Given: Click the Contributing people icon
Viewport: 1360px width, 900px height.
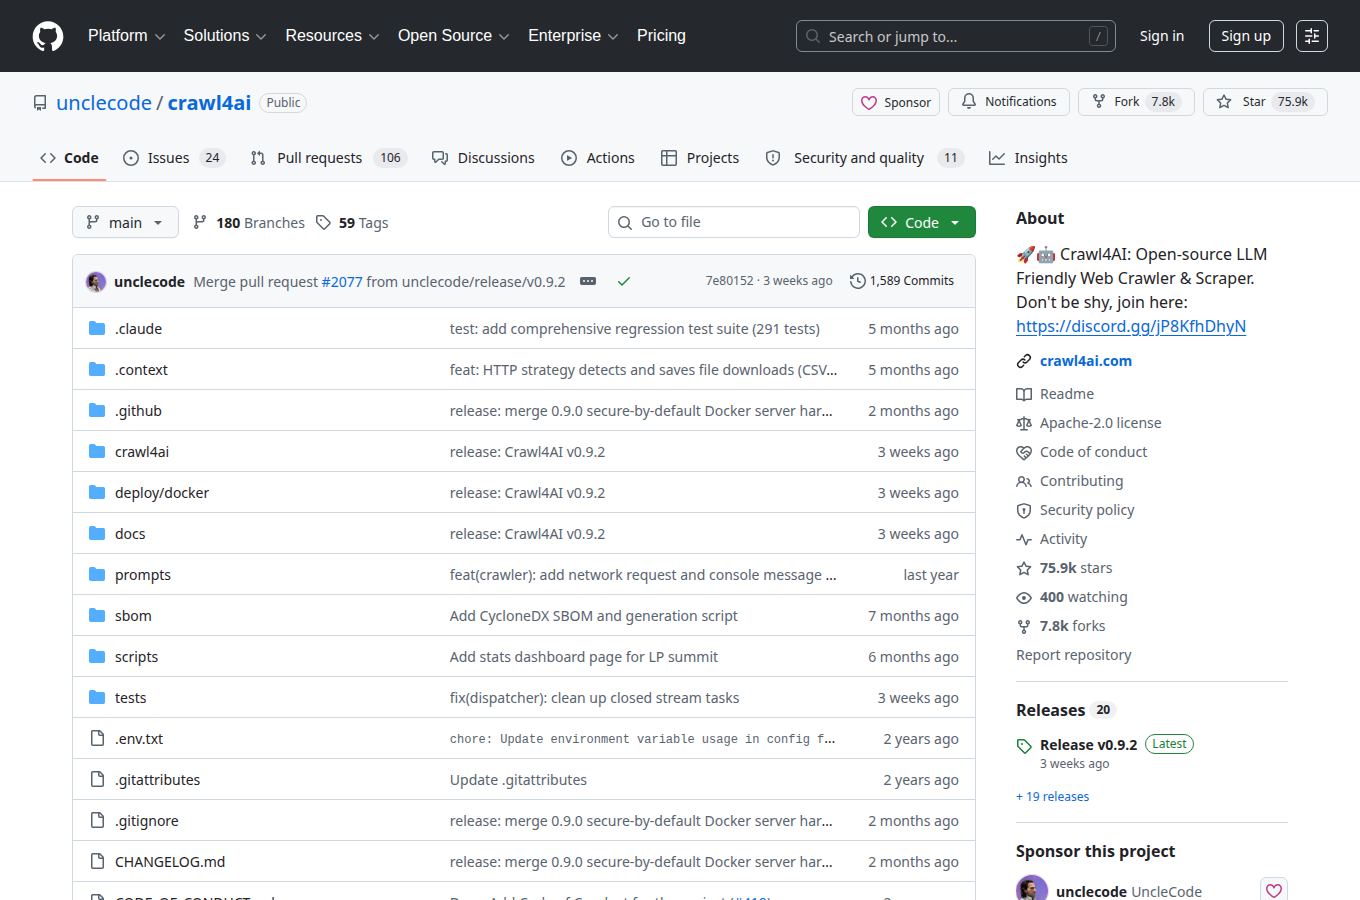Looking at the screenshot, I should [x=1024, y=481].
